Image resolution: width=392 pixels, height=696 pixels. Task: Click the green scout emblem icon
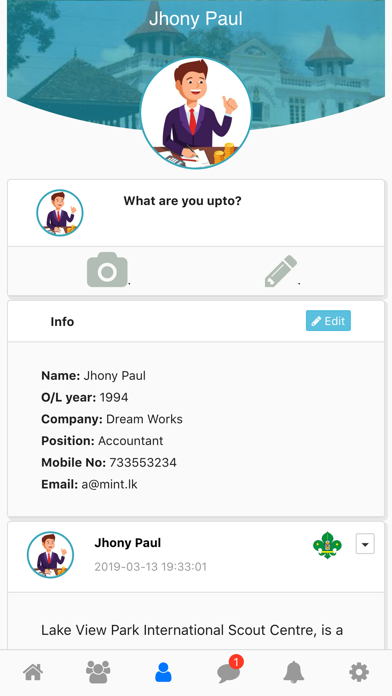pos(327,545)
